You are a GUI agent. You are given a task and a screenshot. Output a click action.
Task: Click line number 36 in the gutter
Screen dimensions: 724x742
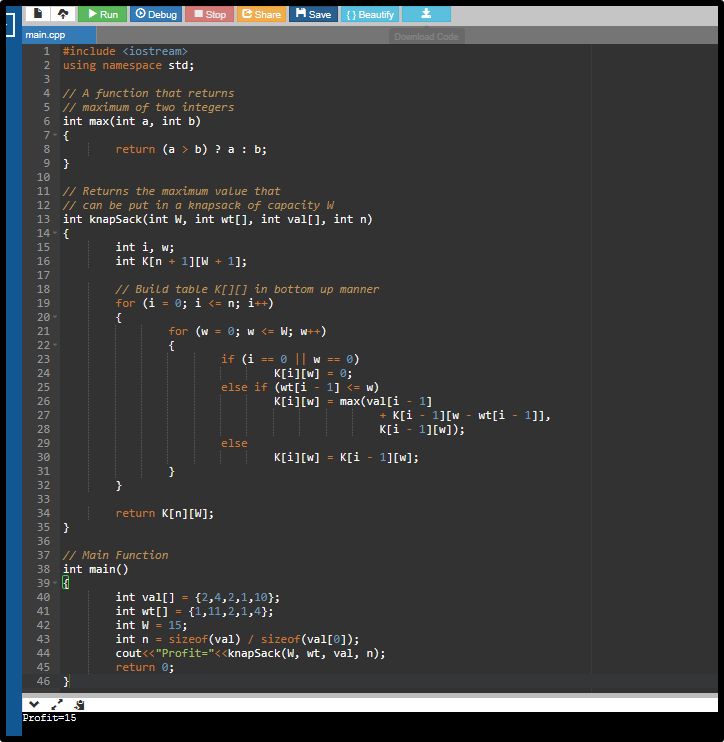point(44,541)
